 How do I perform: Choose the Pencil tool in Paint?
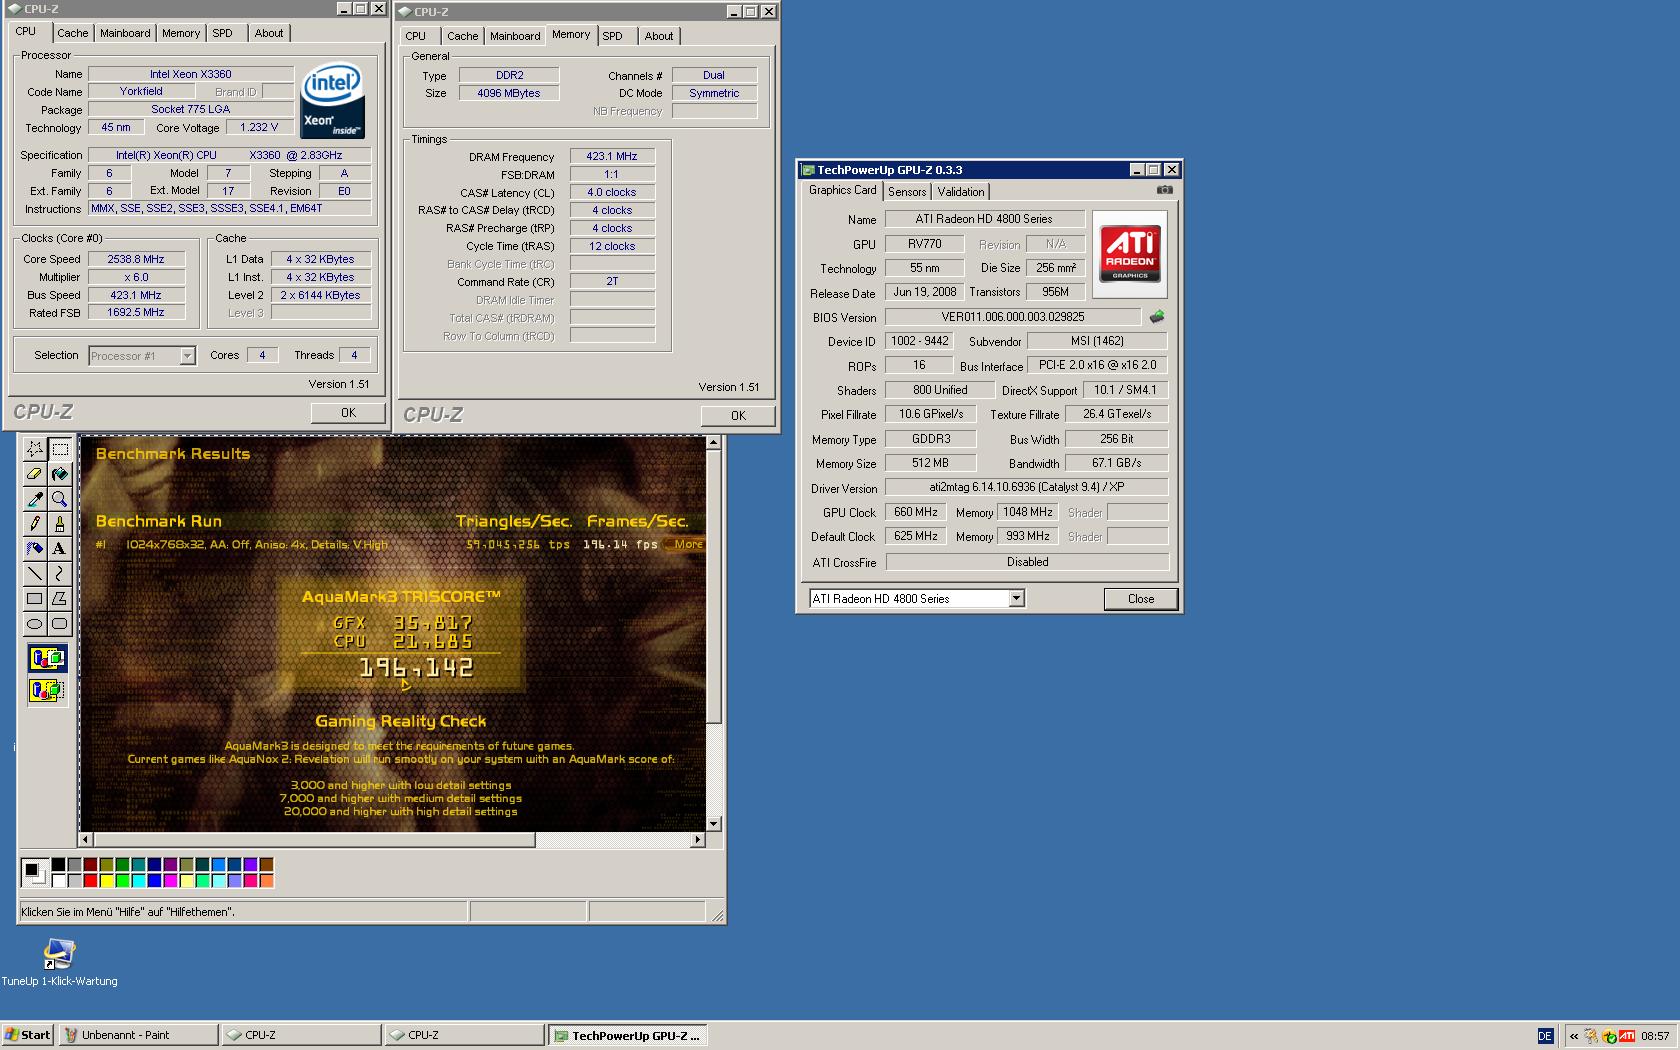click(x=35, y=524)
